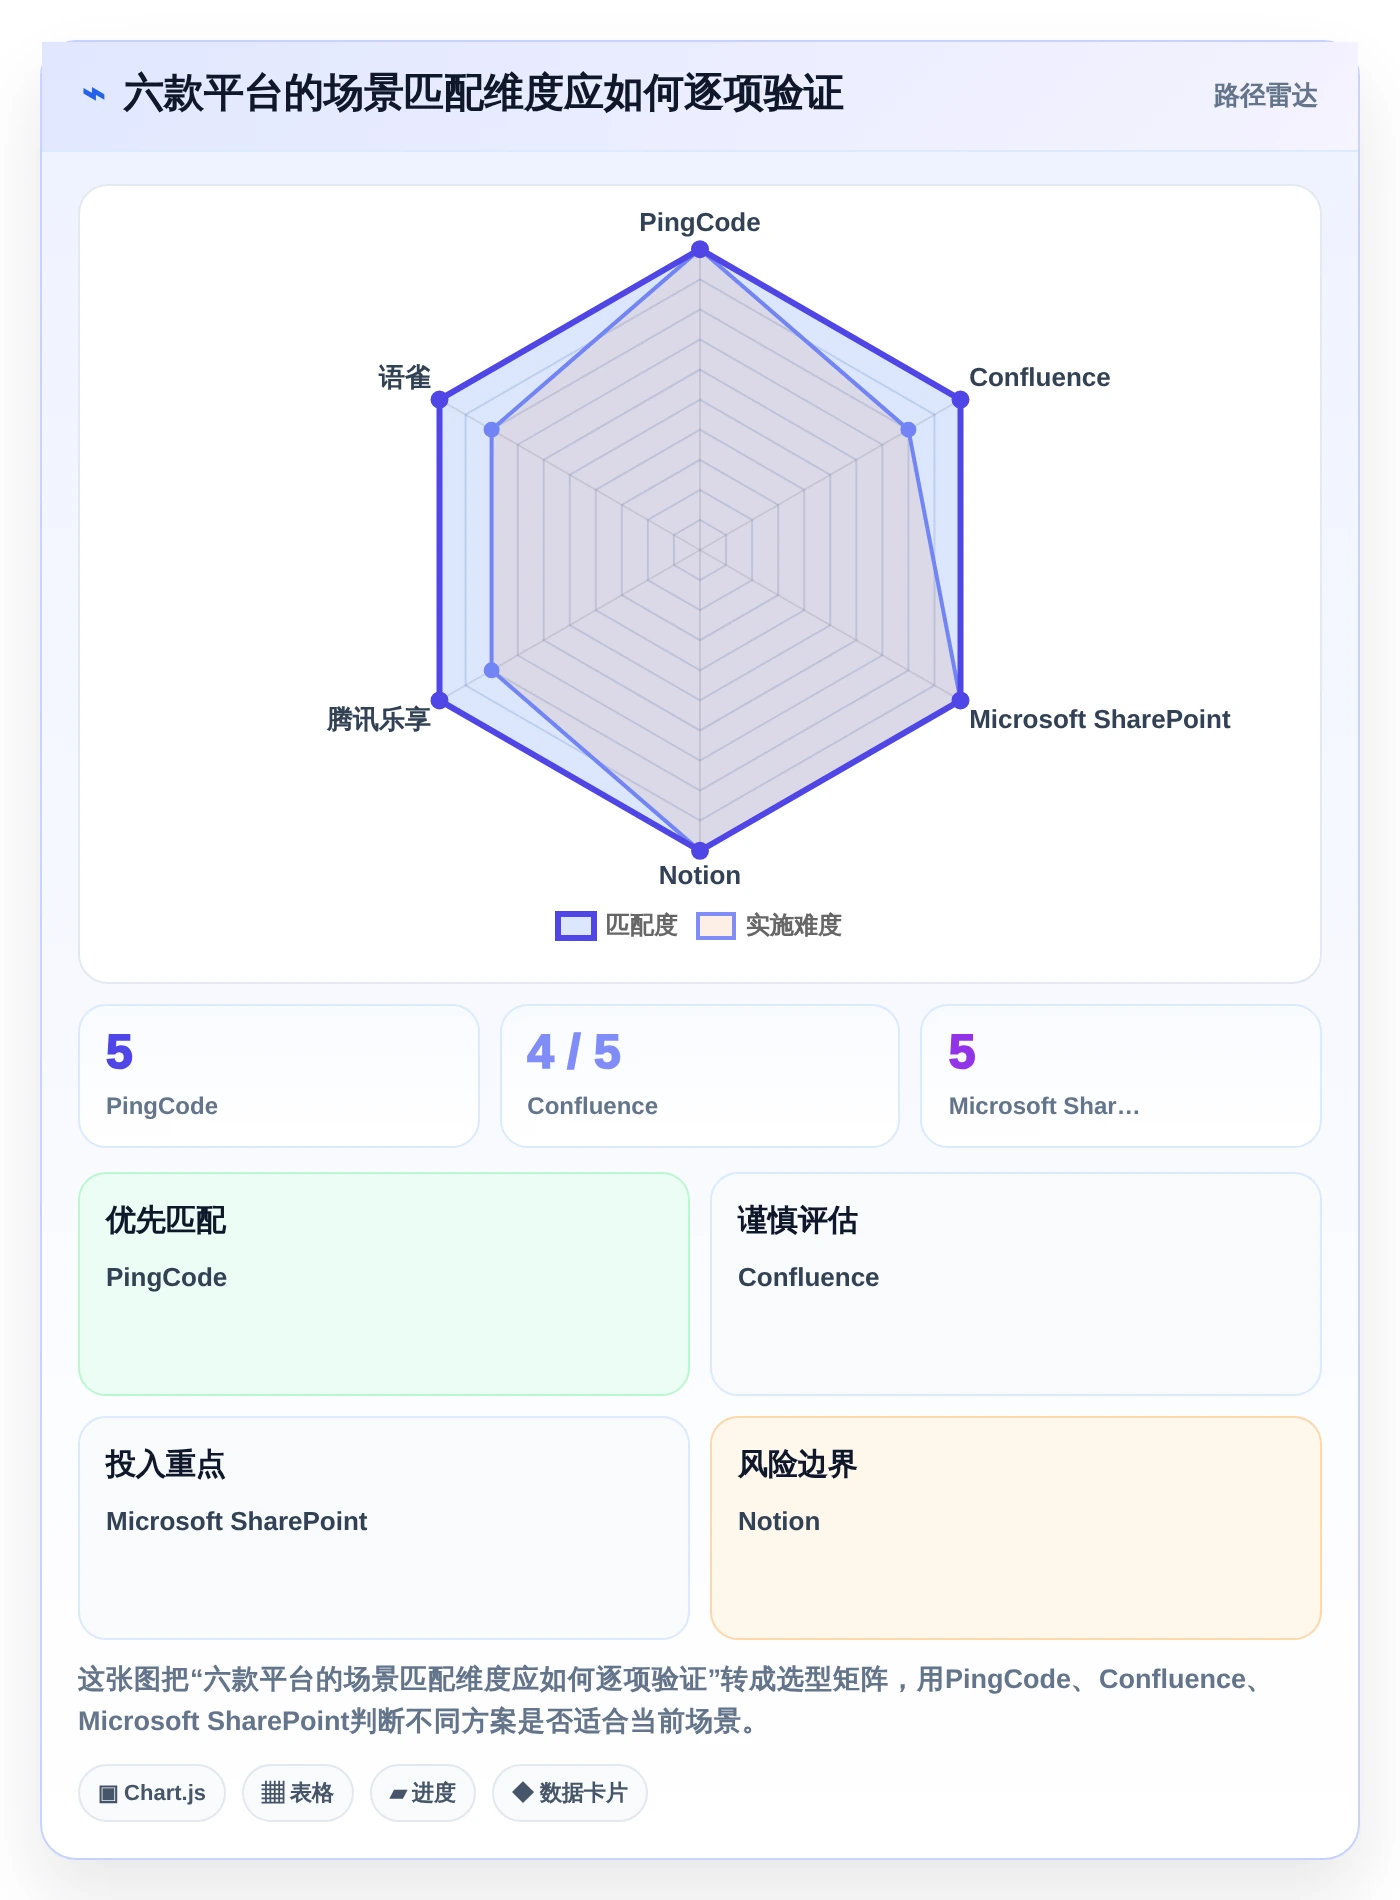
Task: Click the 数据卡片 tag chip
Action: point(570,1793)
